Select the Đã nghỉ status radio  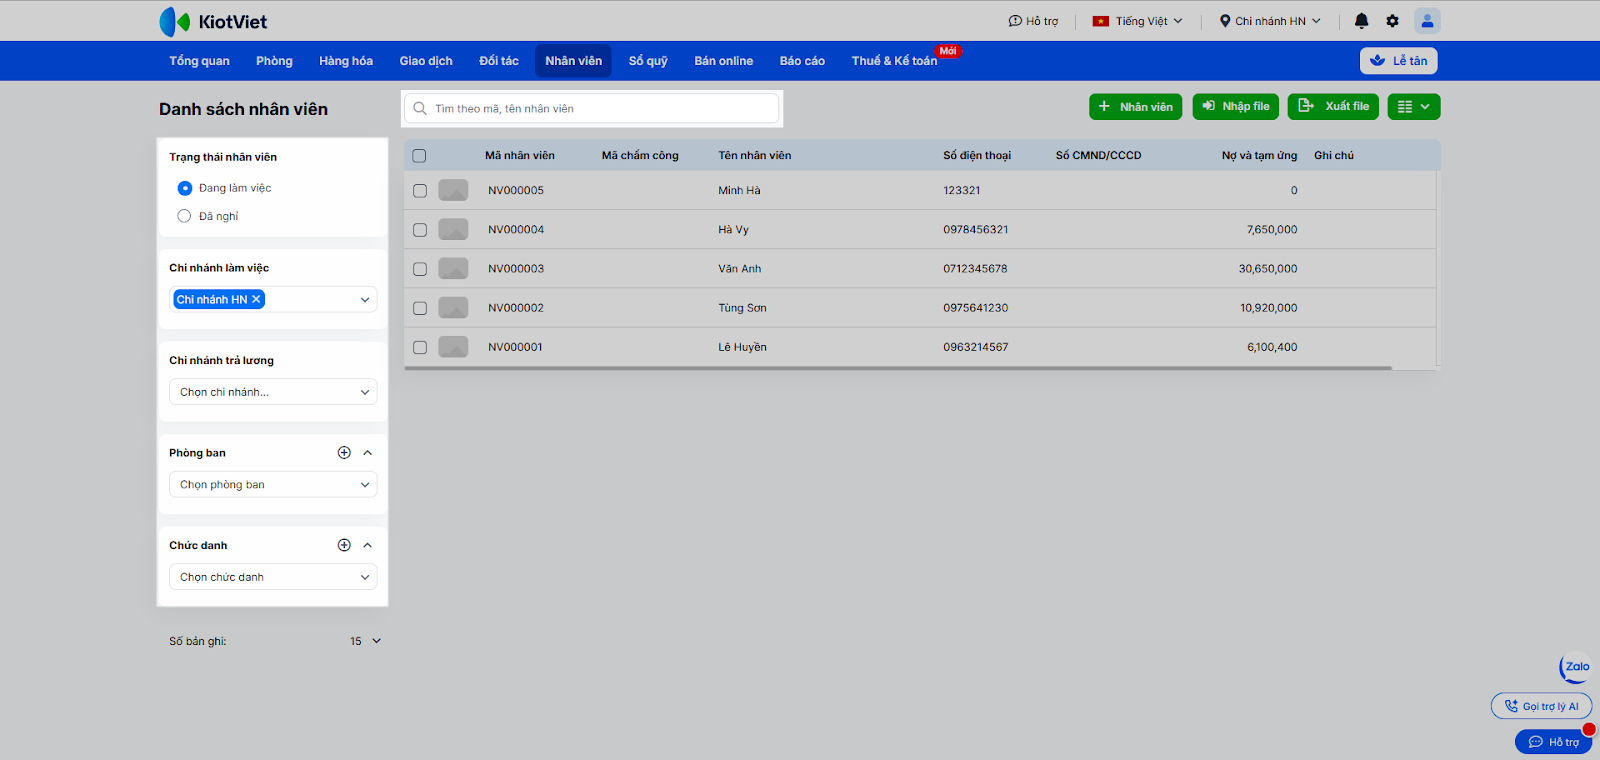pos(184,216)
